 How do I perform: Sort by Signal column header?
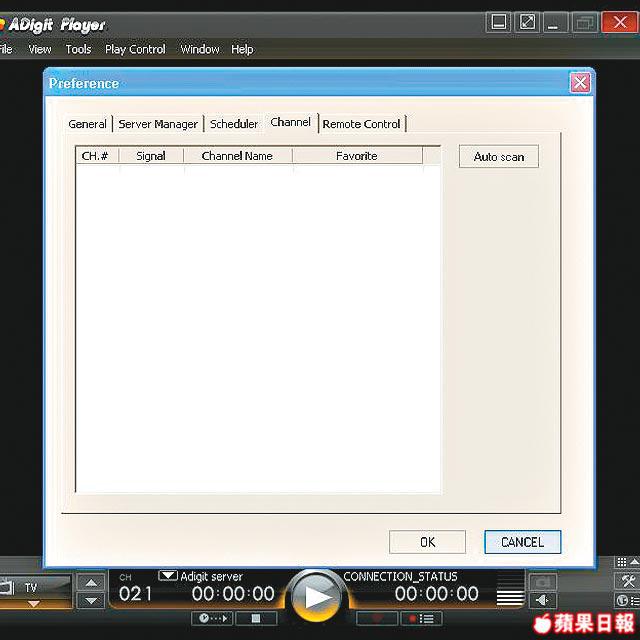tap(151, 156)
